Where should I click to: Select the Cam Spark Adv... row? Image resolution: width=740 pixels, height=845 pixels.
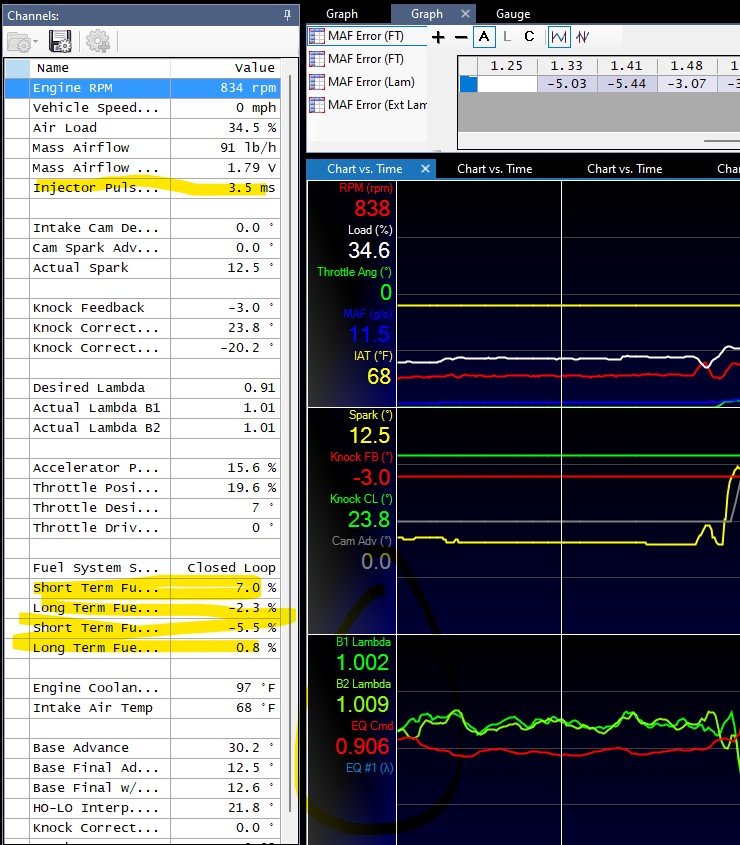tap(143, 248)
